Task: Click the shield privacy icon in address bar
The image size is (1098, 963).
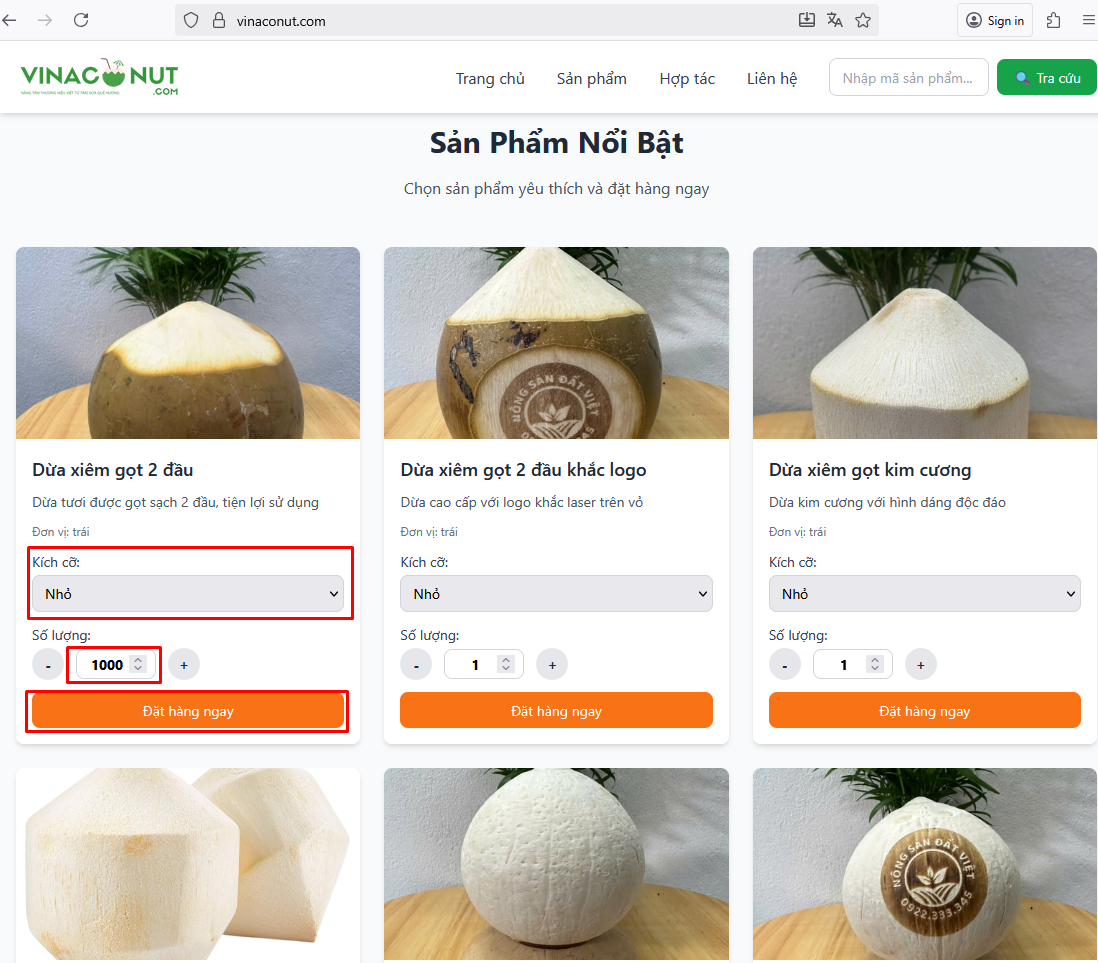Action: [x=189, y=20]
